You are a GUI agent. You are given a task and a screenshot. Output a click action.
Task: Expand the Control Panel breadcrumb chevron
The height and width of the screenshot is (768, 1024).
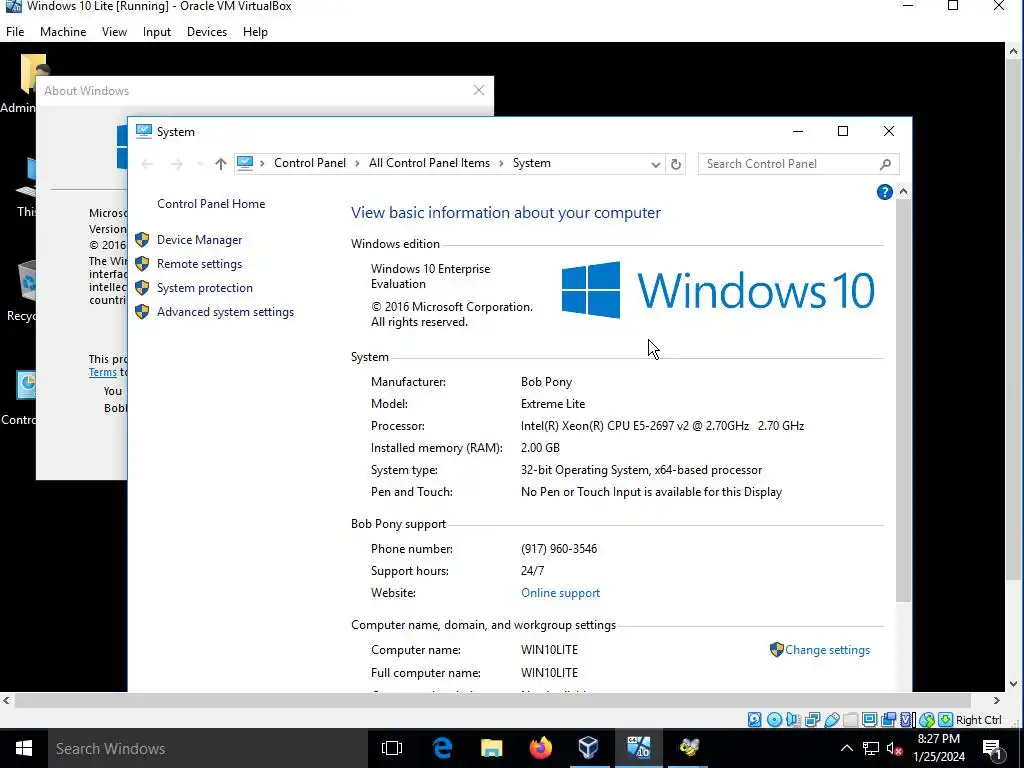[357, 163]
